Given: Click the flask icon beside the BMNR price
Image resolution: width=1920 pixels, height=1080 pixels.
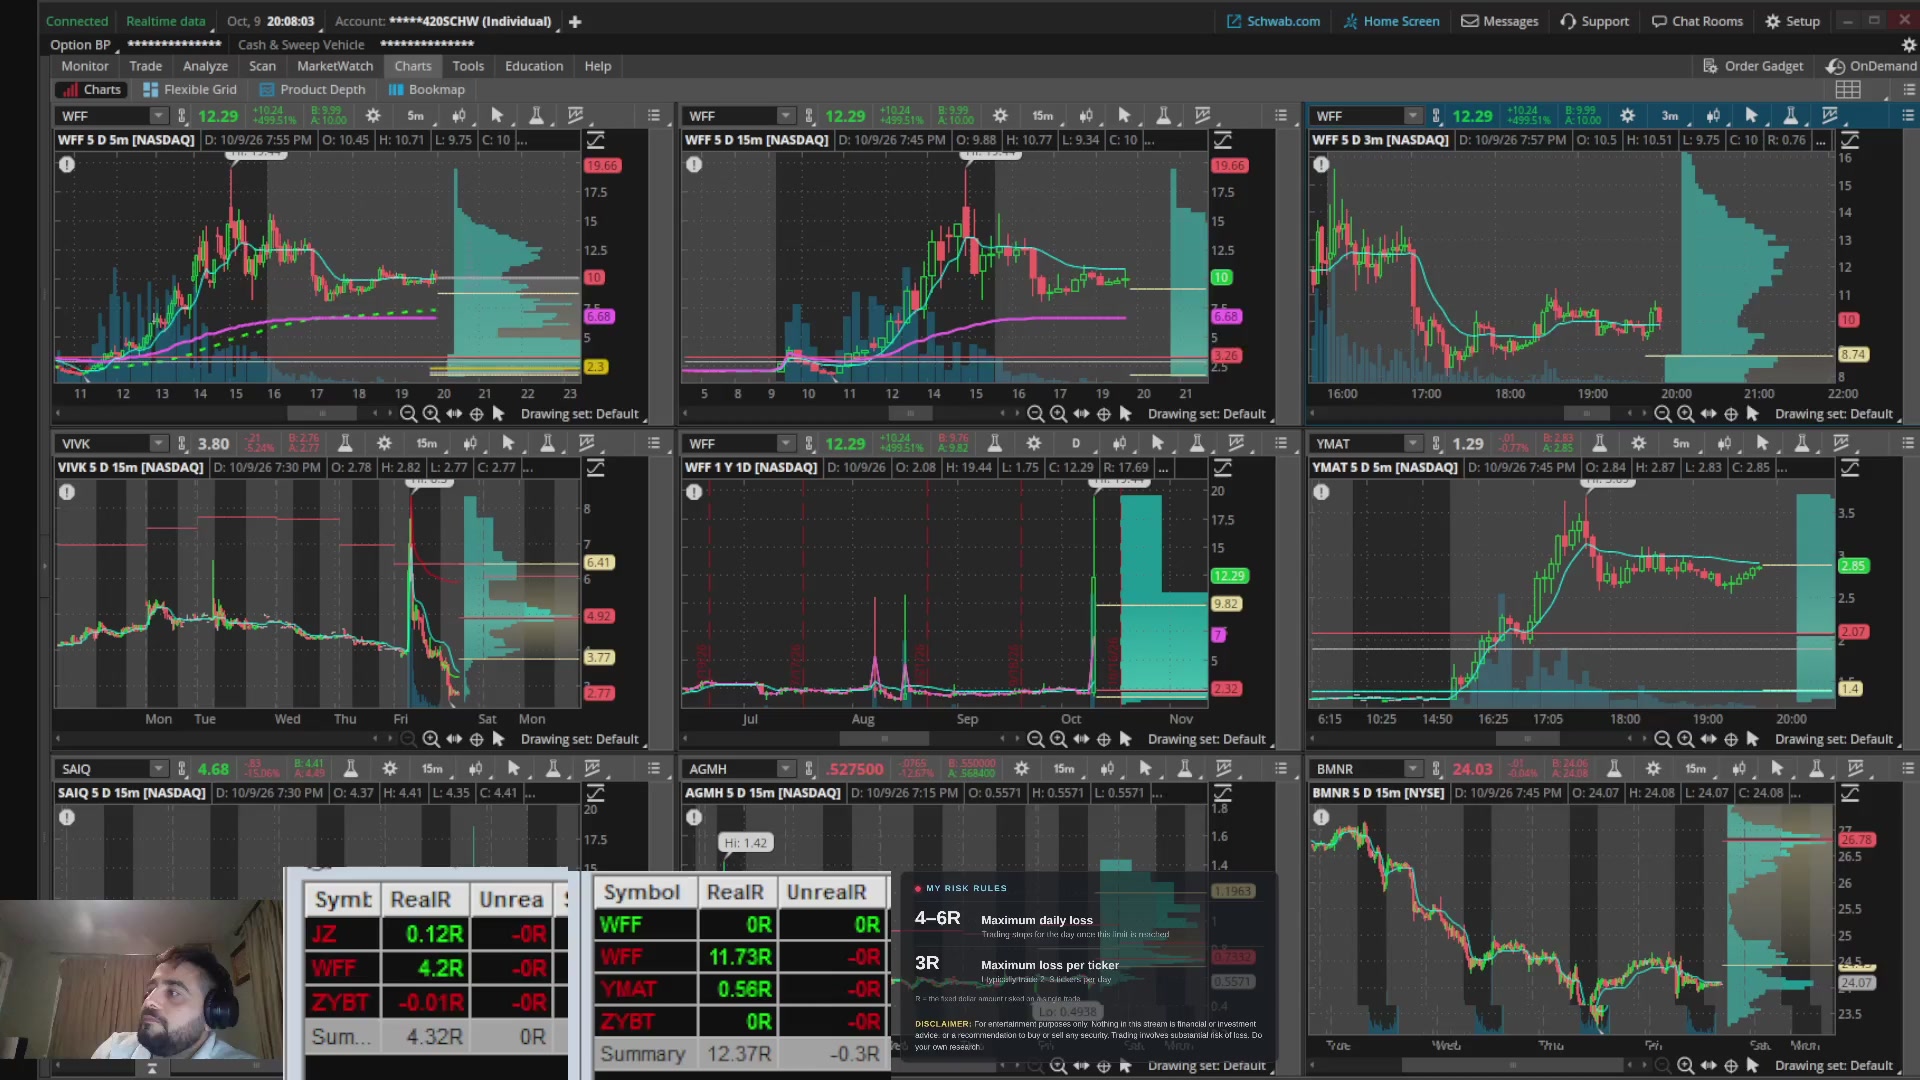Looking at the screenshot, I should (1613, 769).
